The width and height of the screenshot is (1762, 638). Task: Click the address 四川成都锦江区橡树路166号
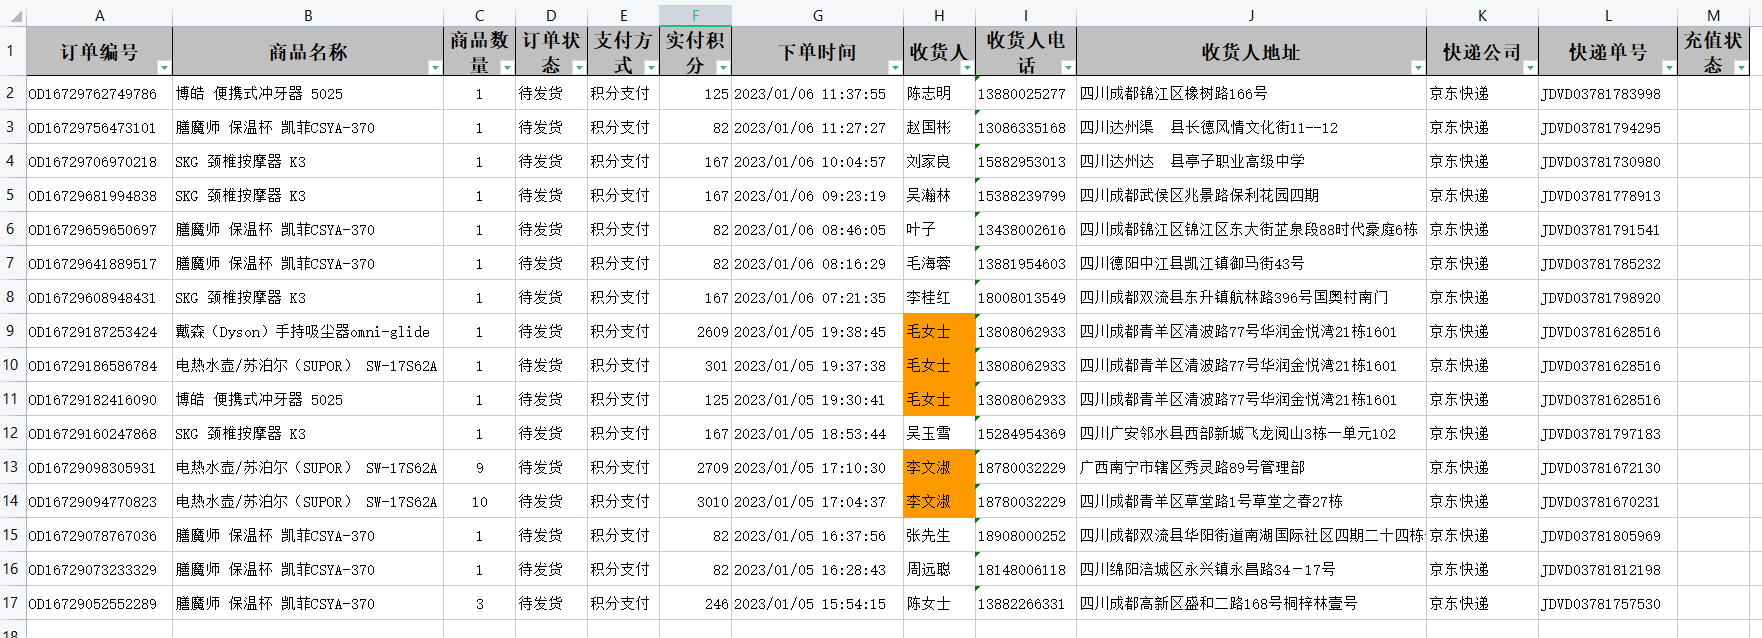[x=1173, y=94]
